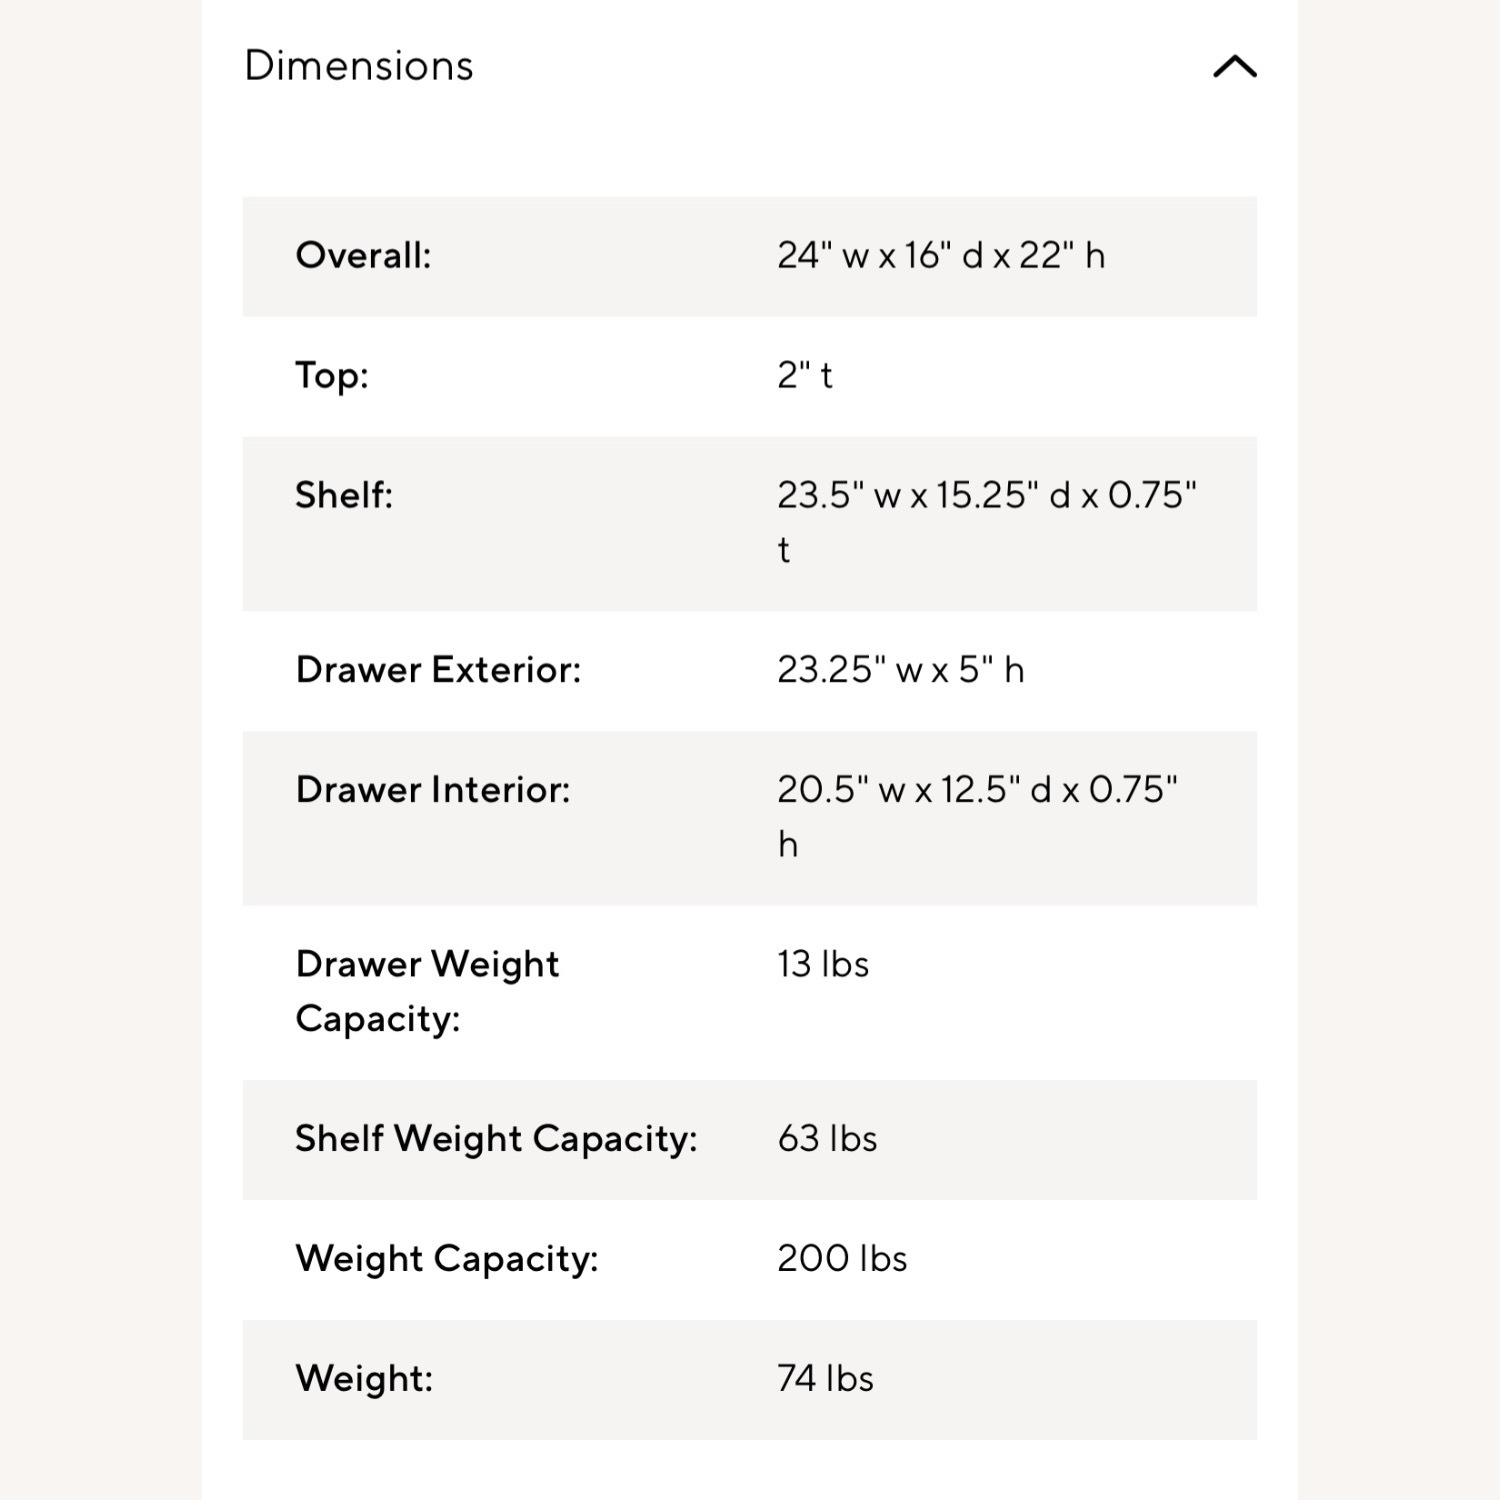
Task: Click the Dimensions heading text
Action: (359, 66)
